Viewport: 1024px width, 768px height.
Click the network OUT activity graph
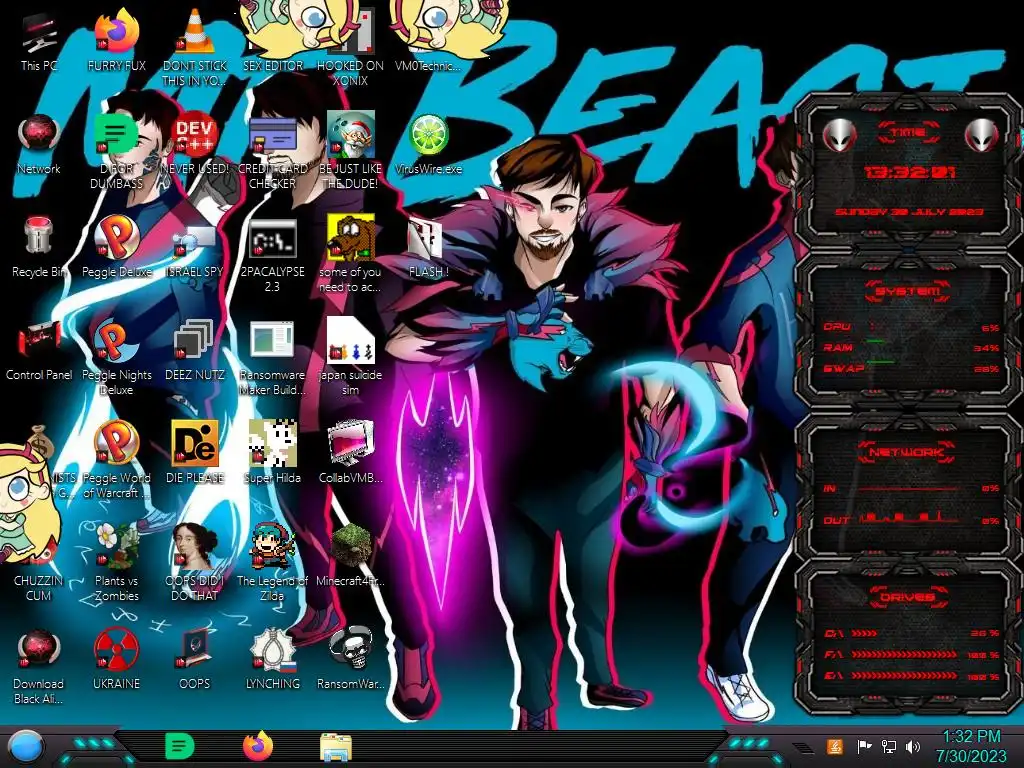pos(910,518)
